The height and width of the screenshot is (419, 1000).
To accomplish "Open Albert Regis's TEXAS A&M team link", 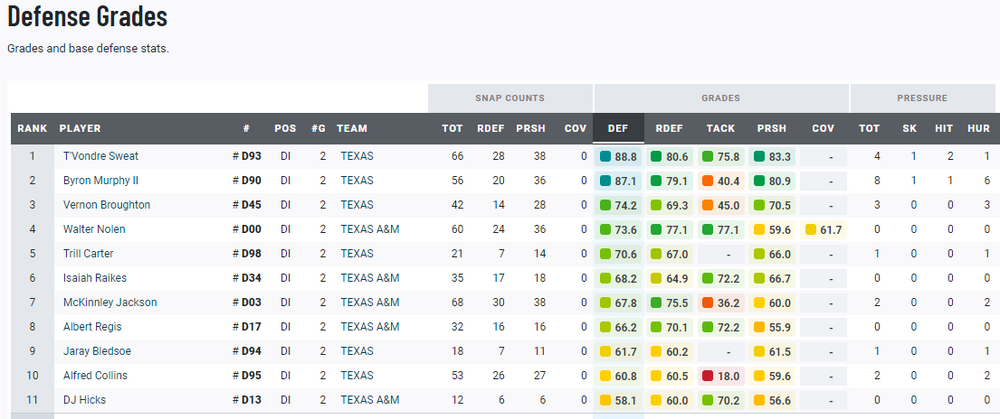I will (x=370, y=327).
